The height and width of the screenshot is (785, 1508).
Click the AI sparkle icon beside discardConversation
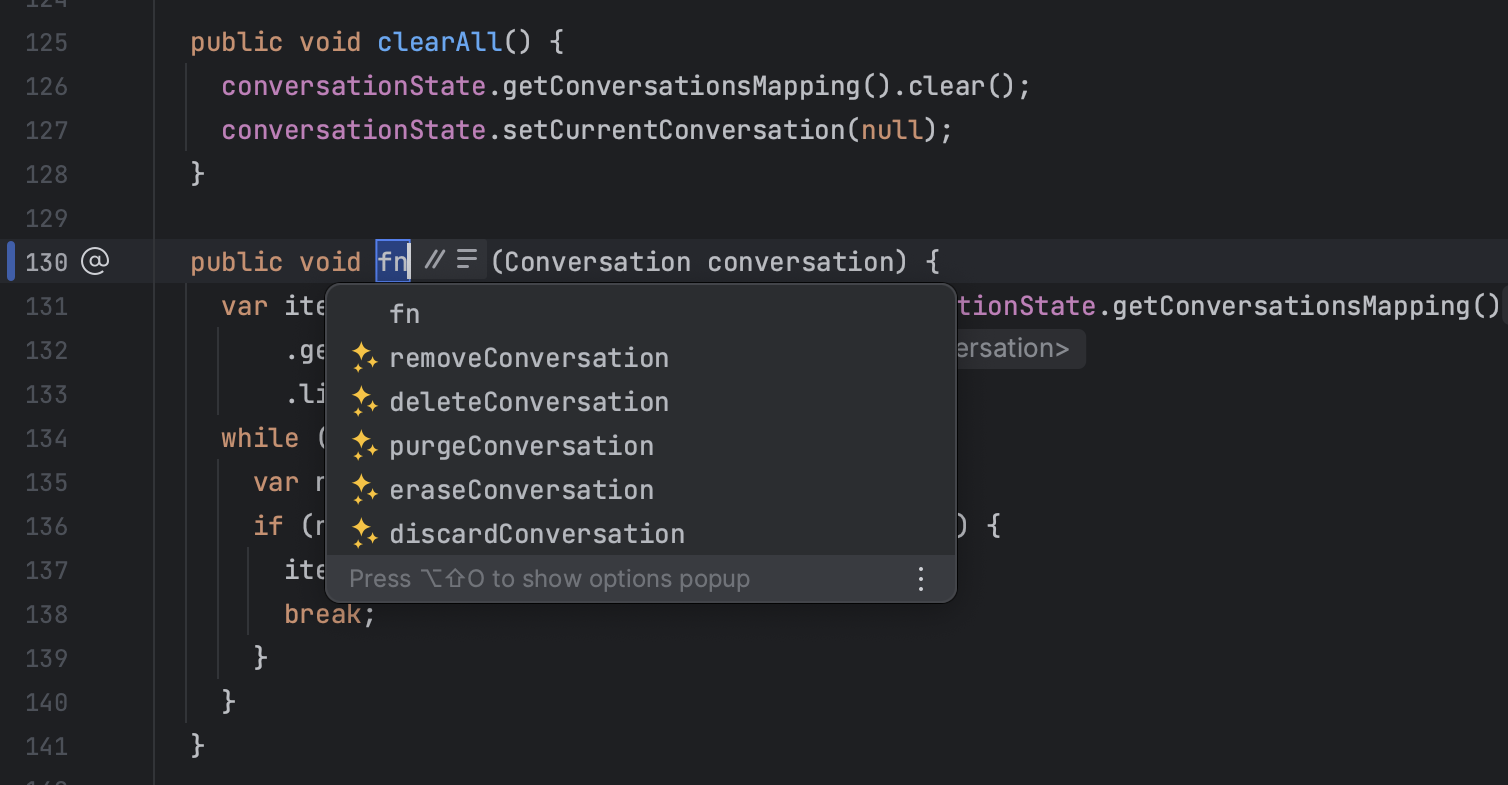click(x=365, y=534)
